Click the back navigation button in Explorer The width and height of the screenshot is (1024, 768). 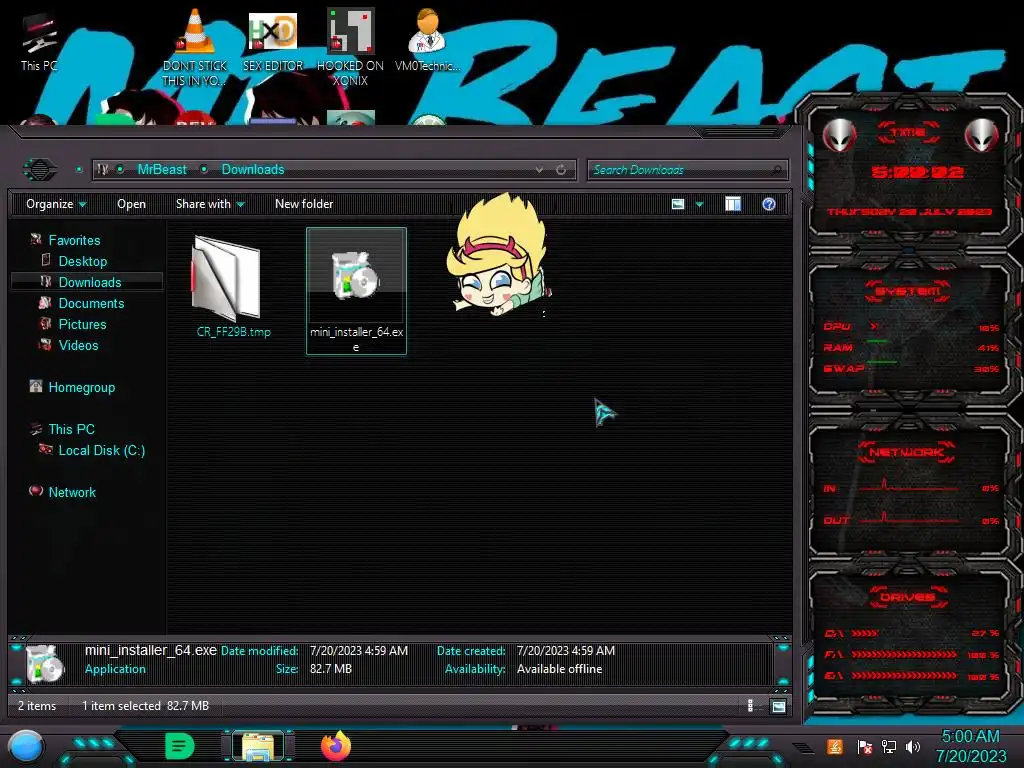40,170
